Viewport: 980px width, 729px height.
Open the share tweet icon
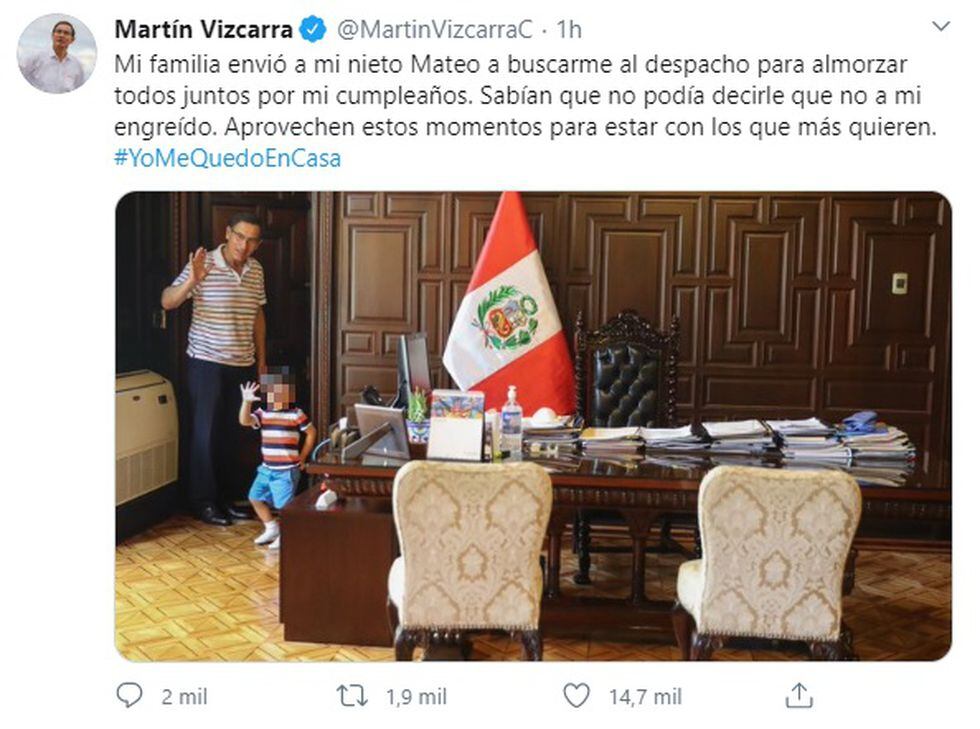click(x=798, y=695)
